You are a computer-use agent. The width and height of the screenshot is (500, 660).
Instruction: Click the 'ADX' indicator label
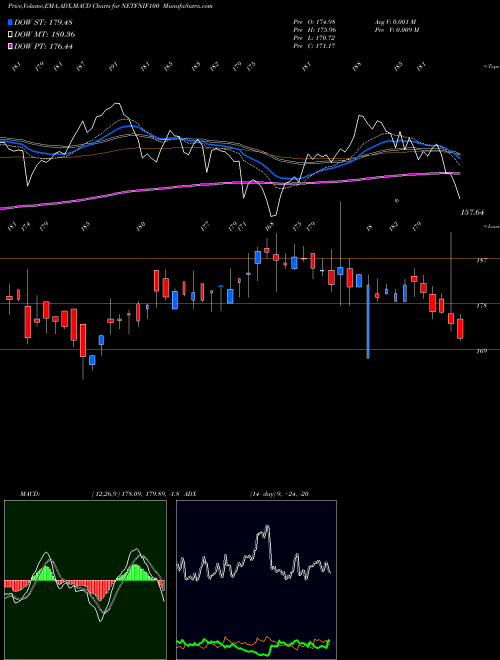pyautogui.click(x=190, y=494)
